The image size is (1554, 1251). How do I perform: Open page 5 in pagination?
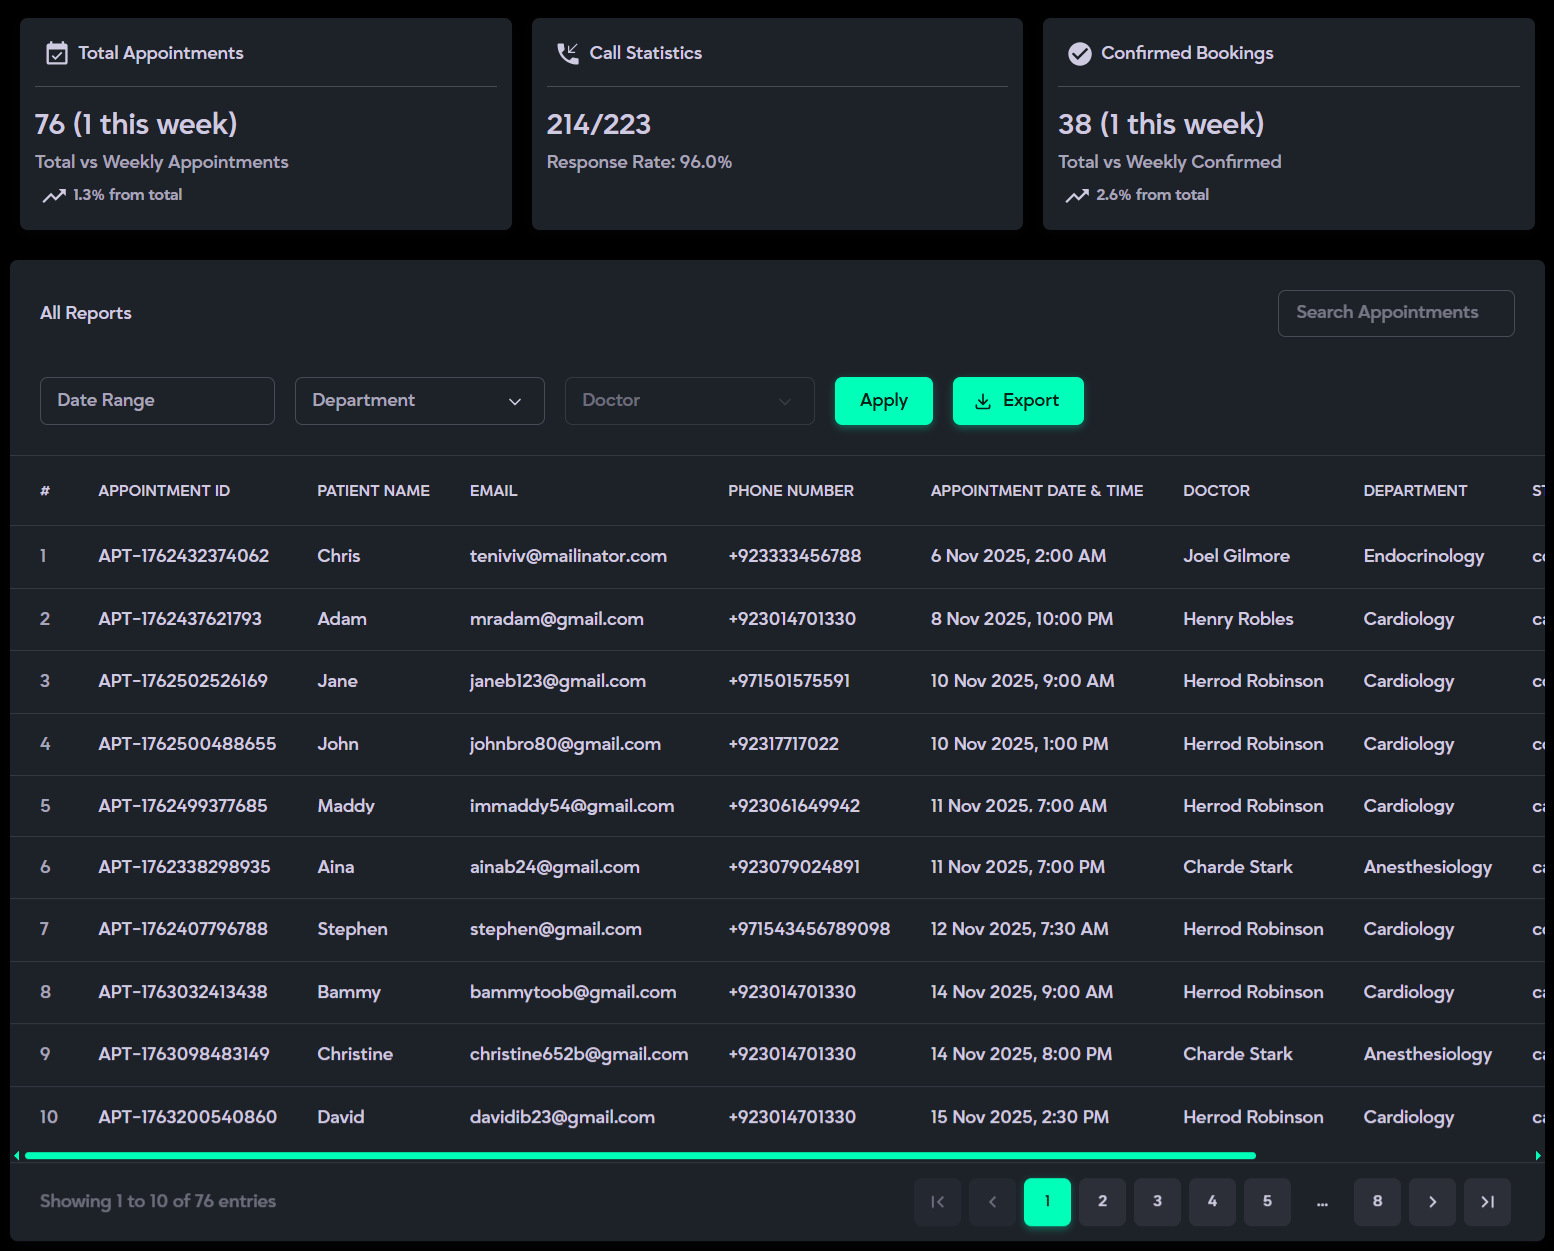1267,1202
